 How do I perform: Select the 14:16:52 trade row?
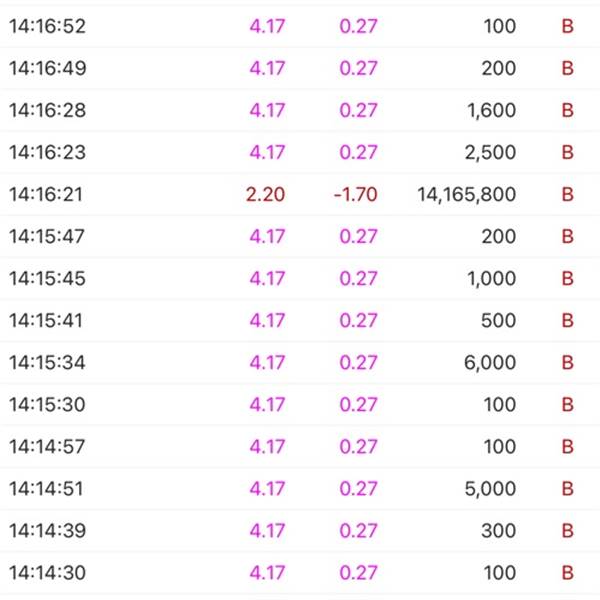click(x=300, y=26)
